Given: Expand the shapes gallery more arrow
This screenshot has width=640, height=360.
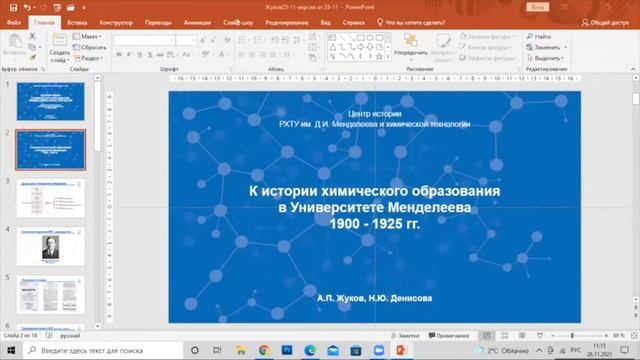Looking at the screenshot, I should pos(388,57).
